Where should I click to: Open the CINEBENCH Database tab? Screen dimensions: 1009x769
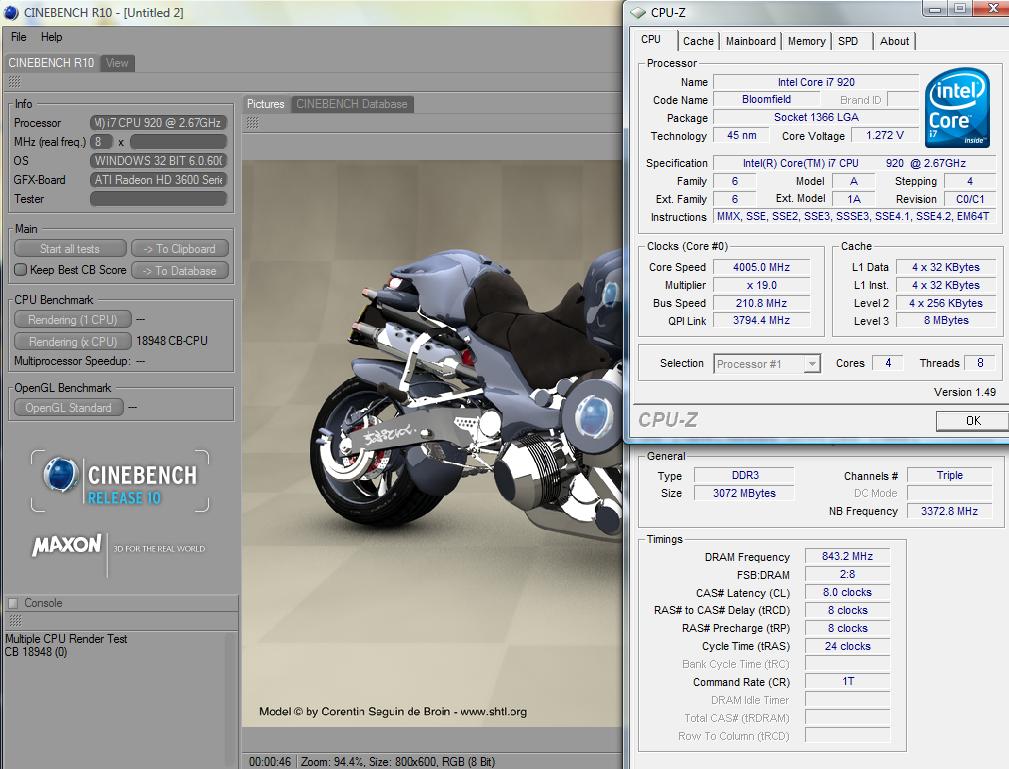(x=352, y=104)
